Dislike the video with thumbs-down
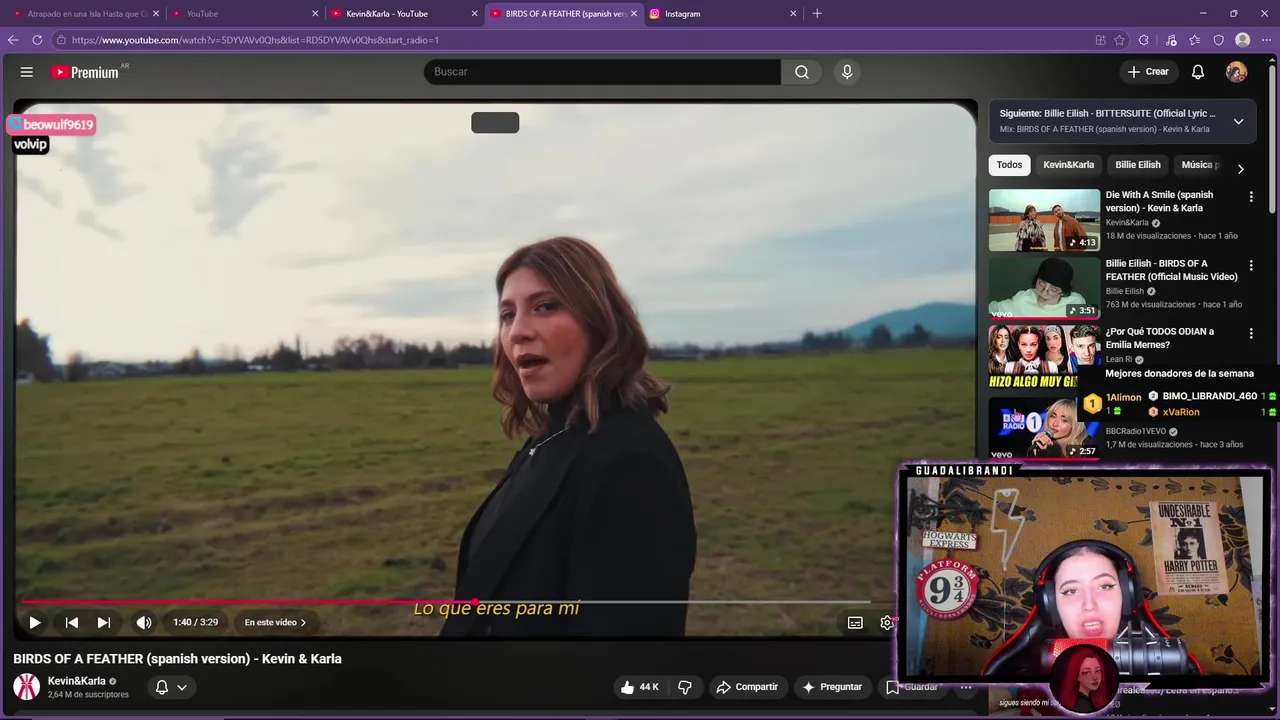The image size is (1280, 720). coord(685,687)
